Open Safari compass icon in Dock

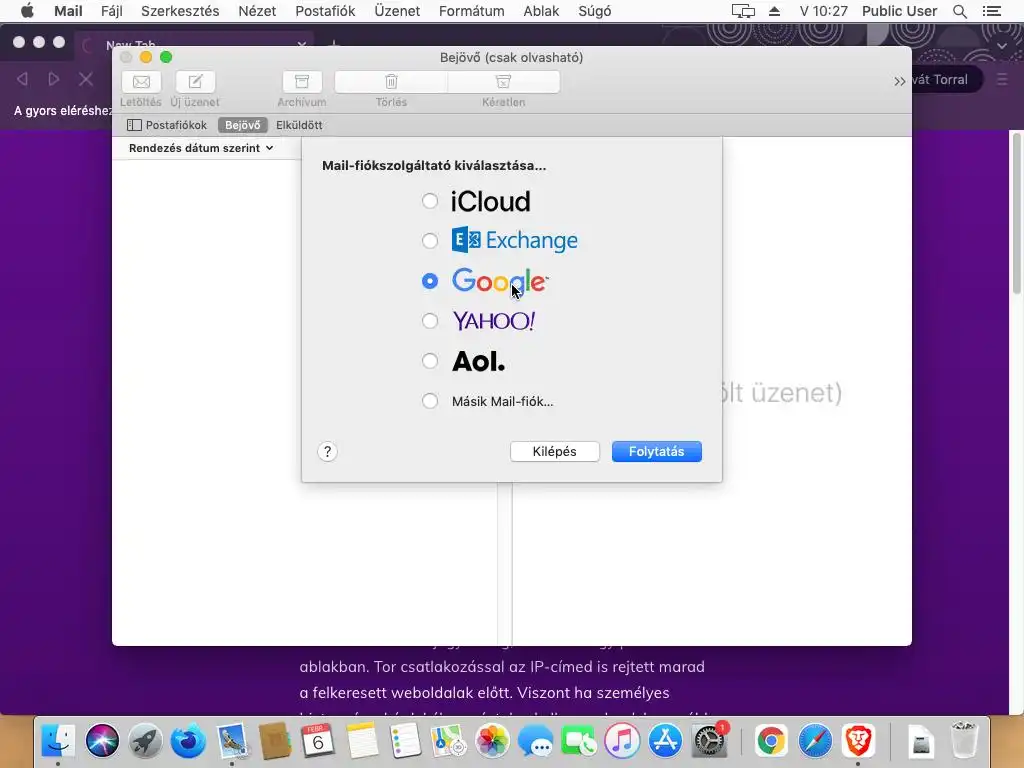coord(814,741)
